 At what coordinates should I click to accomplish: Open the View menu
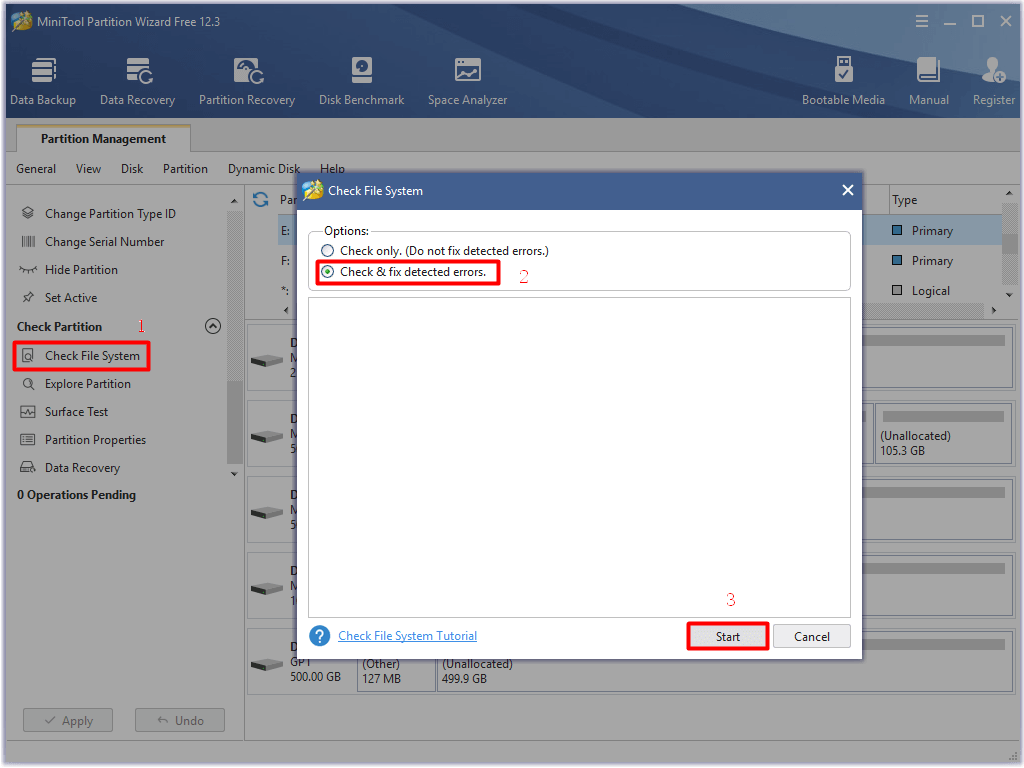[x=88, y=168]
